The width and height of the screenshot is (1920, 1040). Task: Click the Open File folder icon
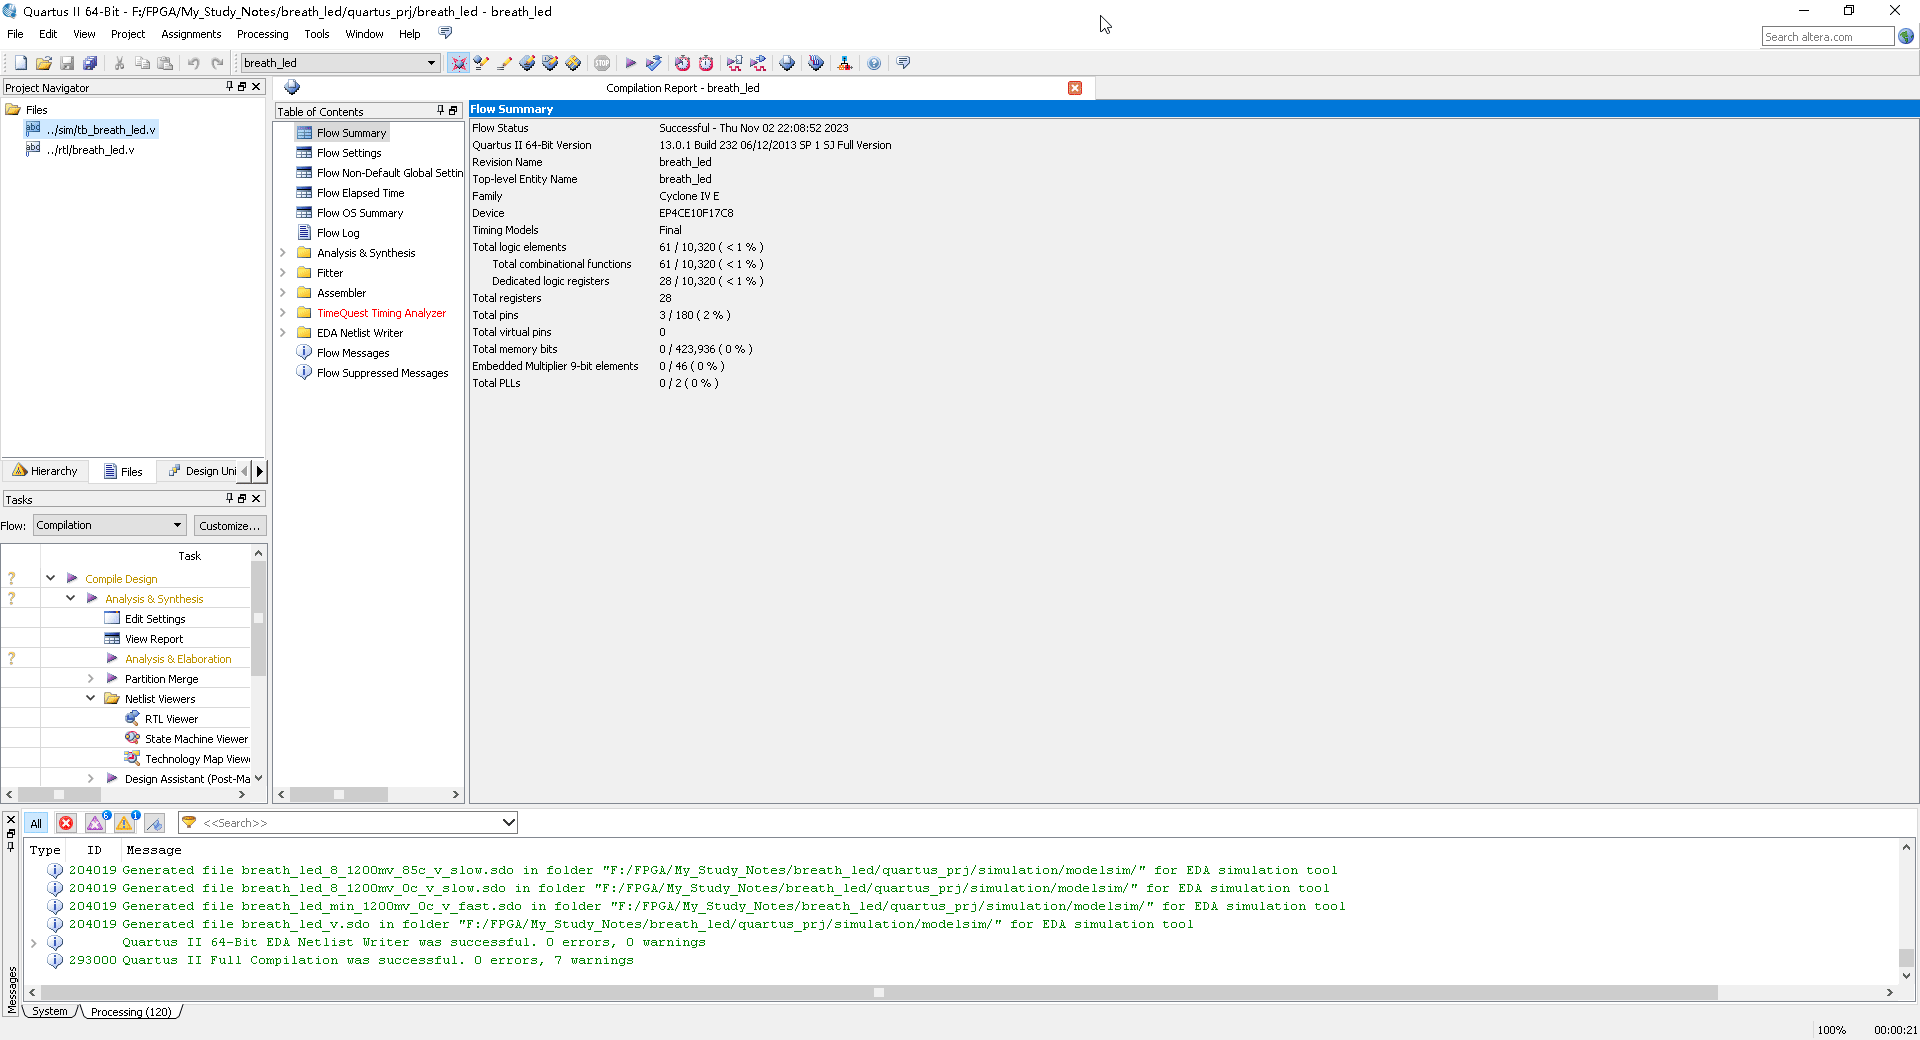click(43, 63)
